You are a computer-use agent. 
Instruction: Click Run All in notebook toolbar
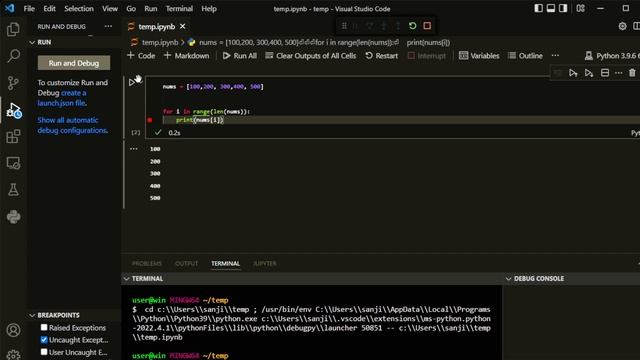[x=240, y=56]
